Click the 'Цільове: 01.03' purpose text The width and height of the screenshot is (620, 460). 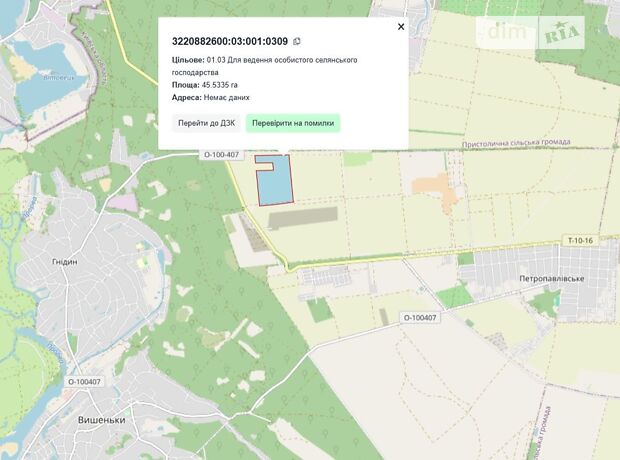pyautogui.click(x=265, y=66)
